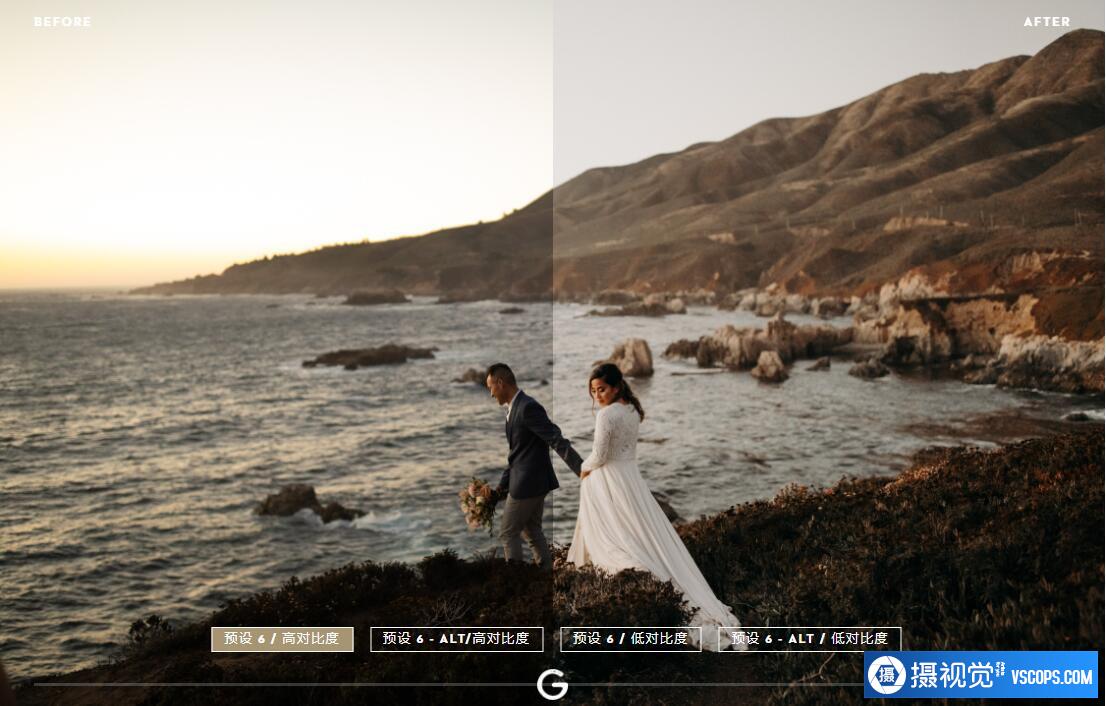Click the BEFORE label
The height and width of the screenshot is (706, 1106).
pyautogui.click(x=62, y=22)
